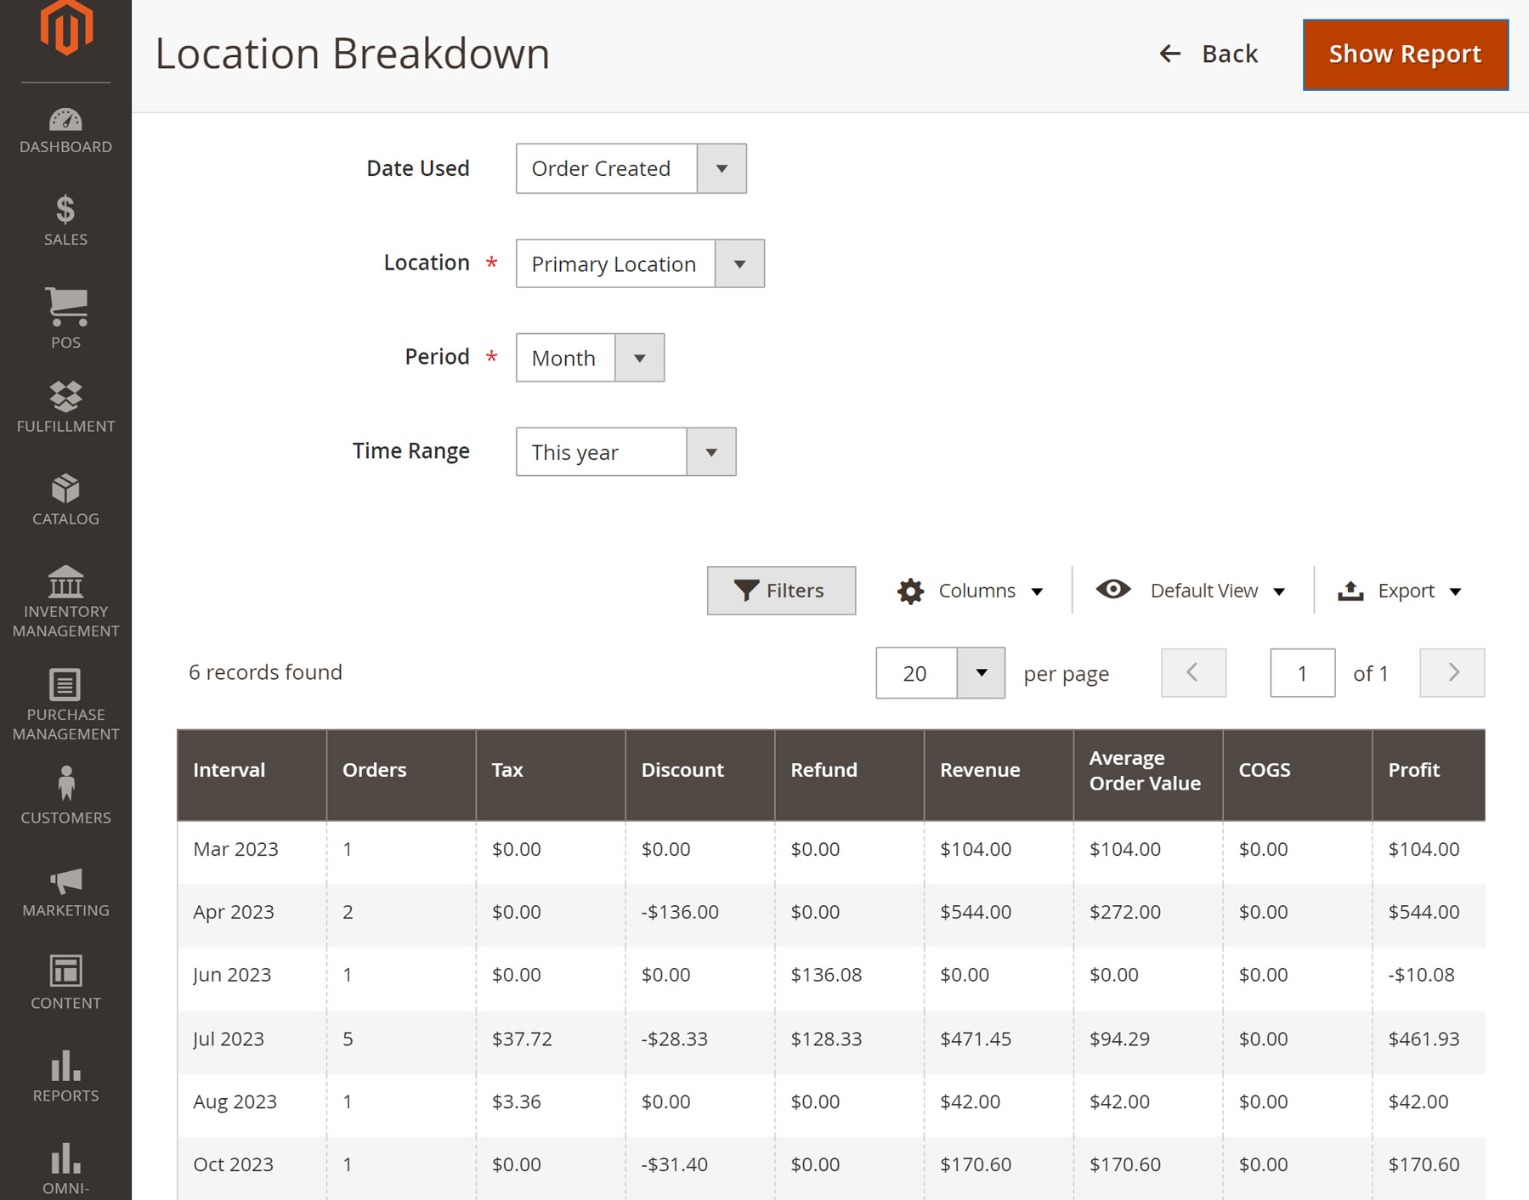Open the Columns gear control

tap(968, 590)
